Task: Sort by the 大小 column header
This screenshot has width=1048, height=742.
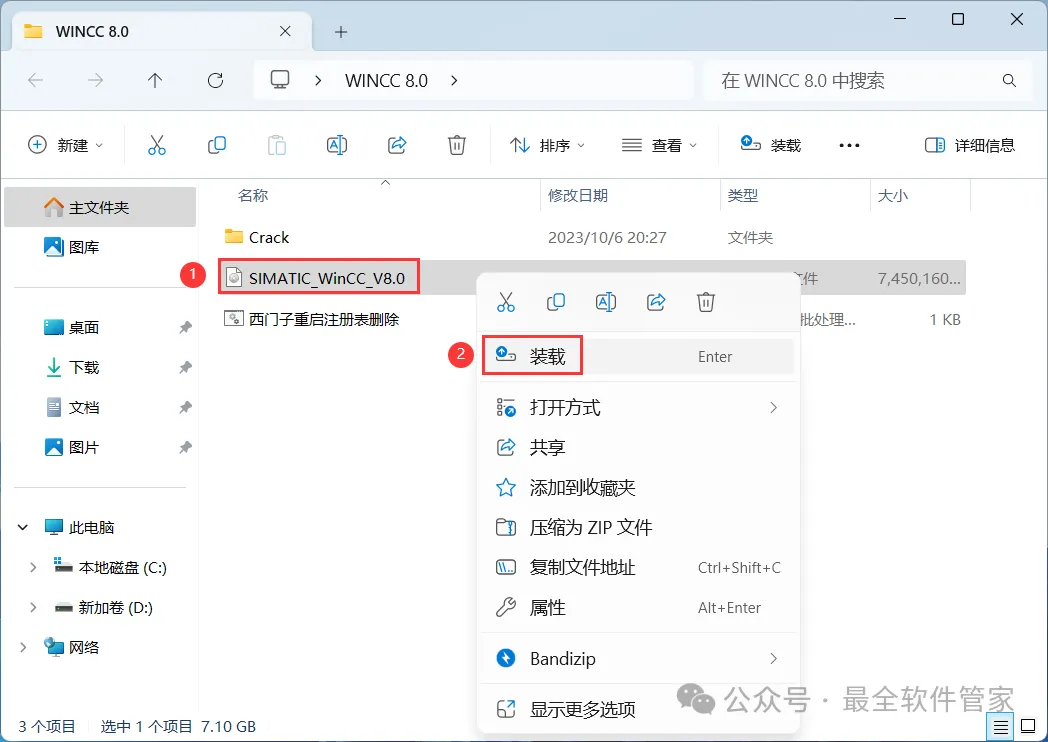Action: 893,196
